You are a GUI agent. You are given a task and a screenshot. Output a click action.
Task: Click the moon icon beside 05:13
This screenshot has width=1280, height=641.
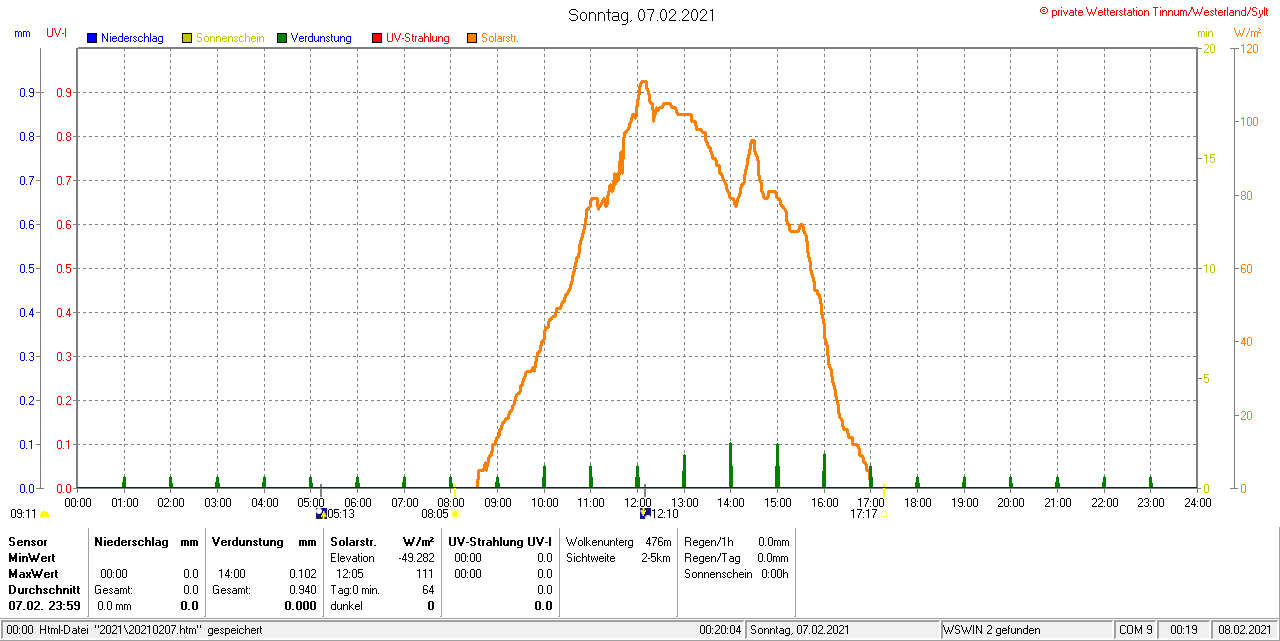point(321,513)
